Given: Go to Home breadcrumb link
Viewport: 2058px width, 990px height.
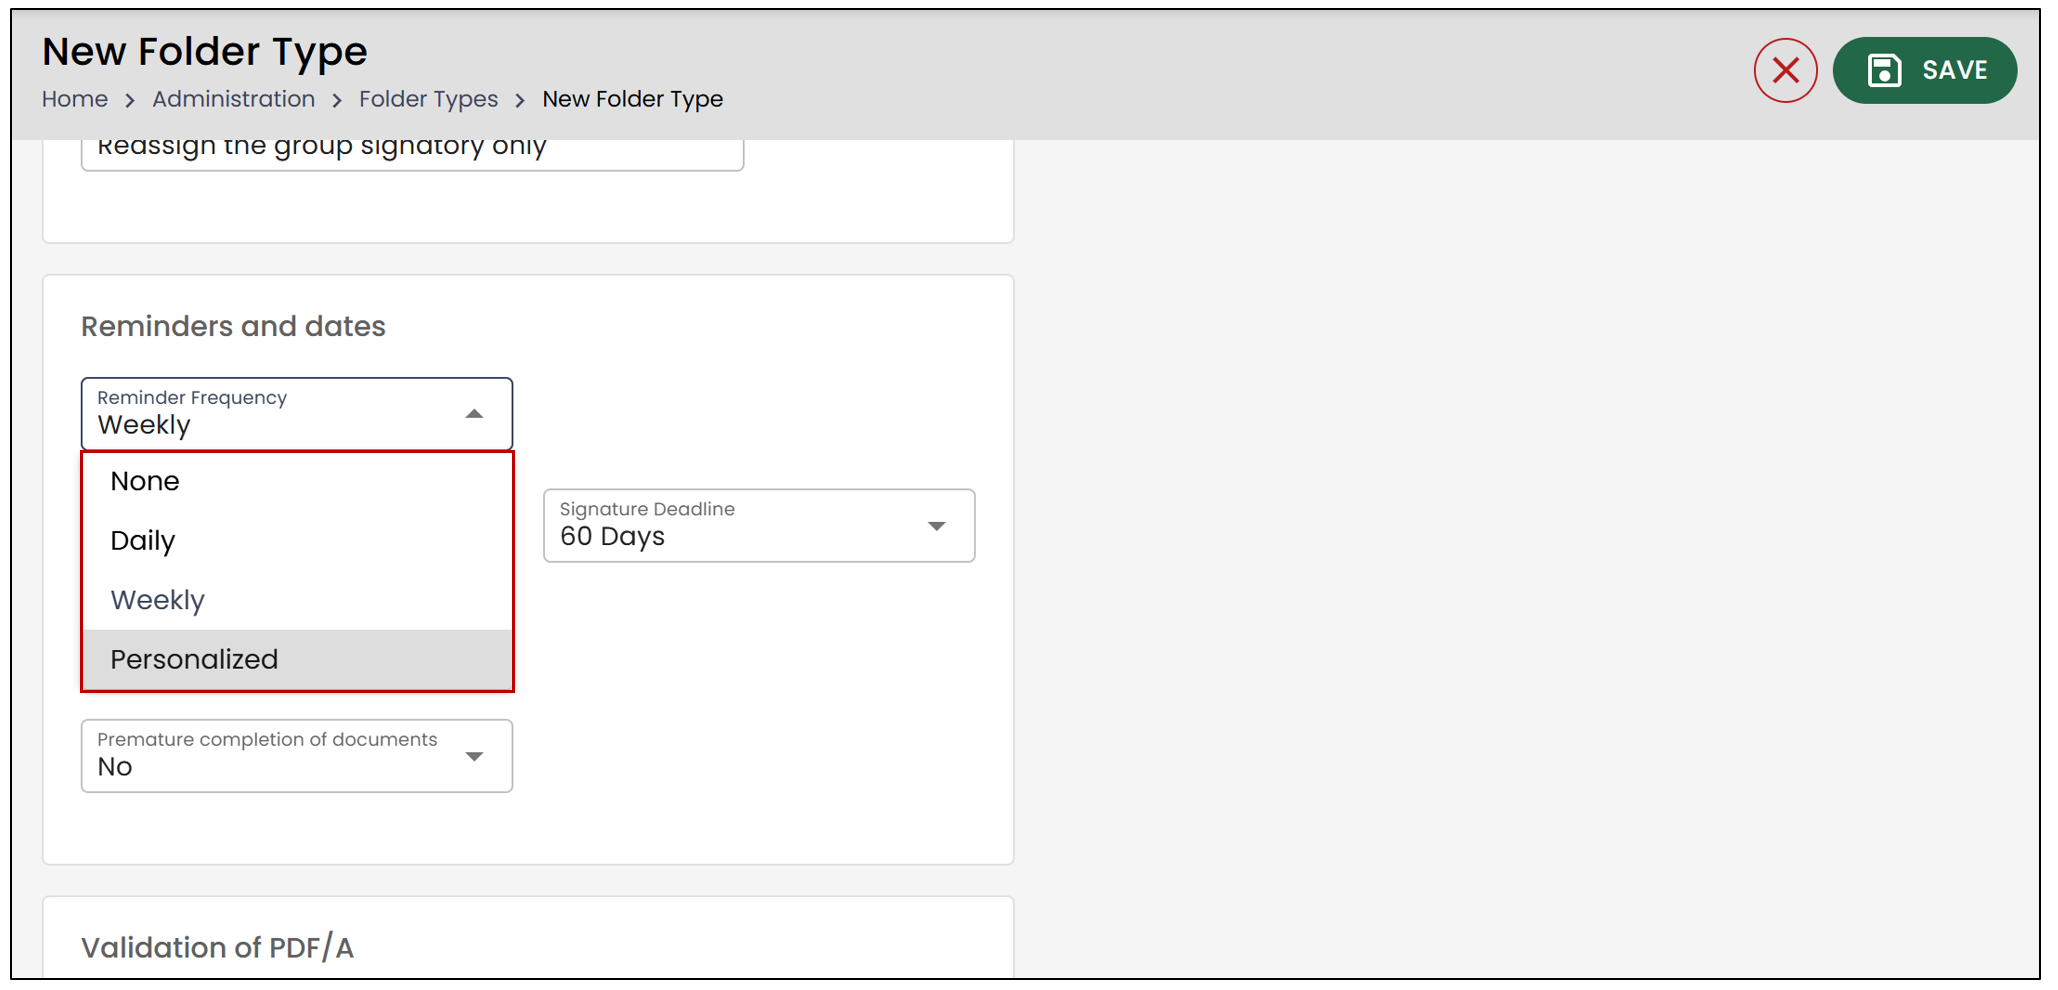Looking at the screenshot, I should coord(75,99).
